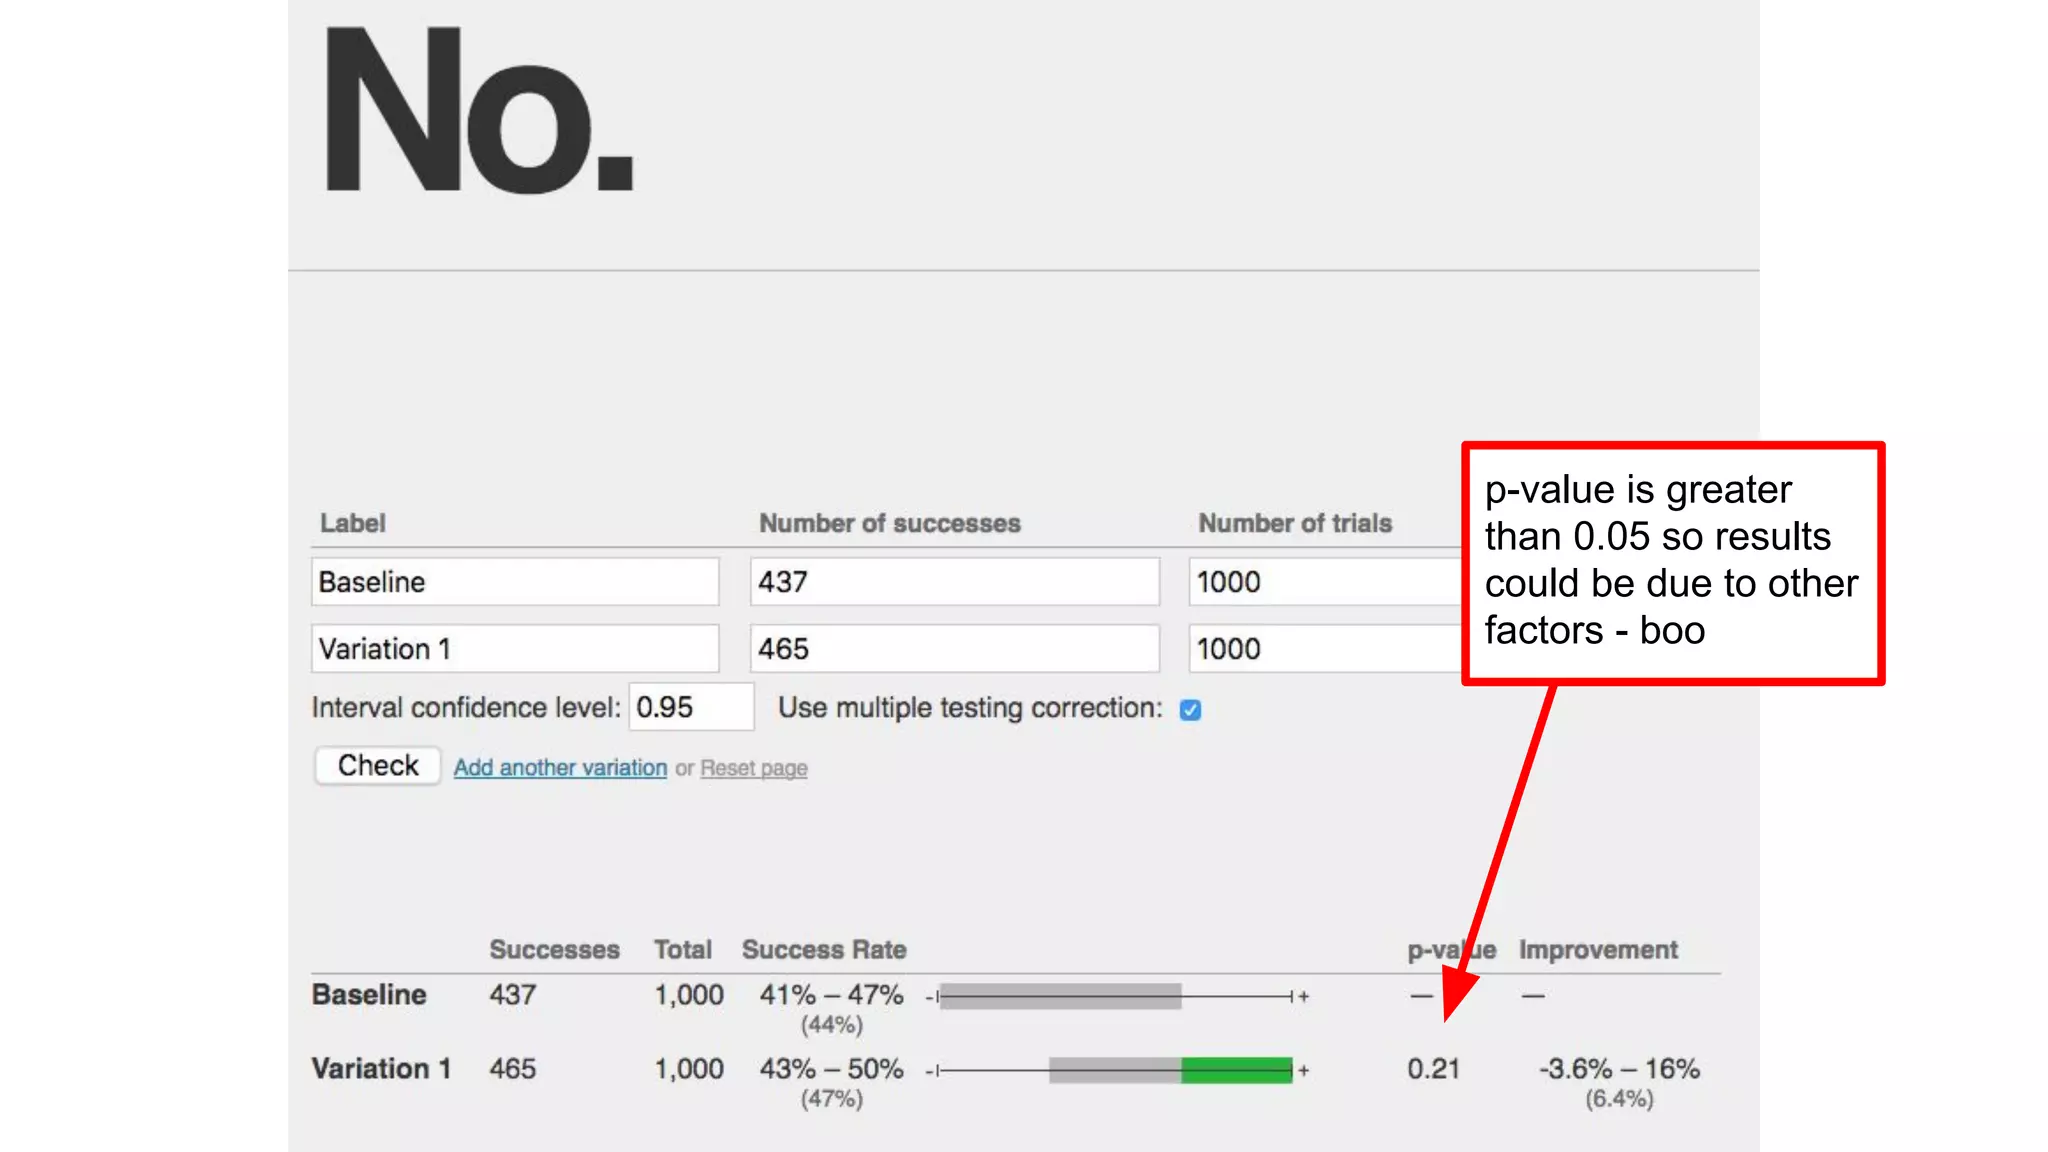This screenshot has height=1152, width=2048.
Task: Click the Improvement results column header
Action: (1598, 950)
